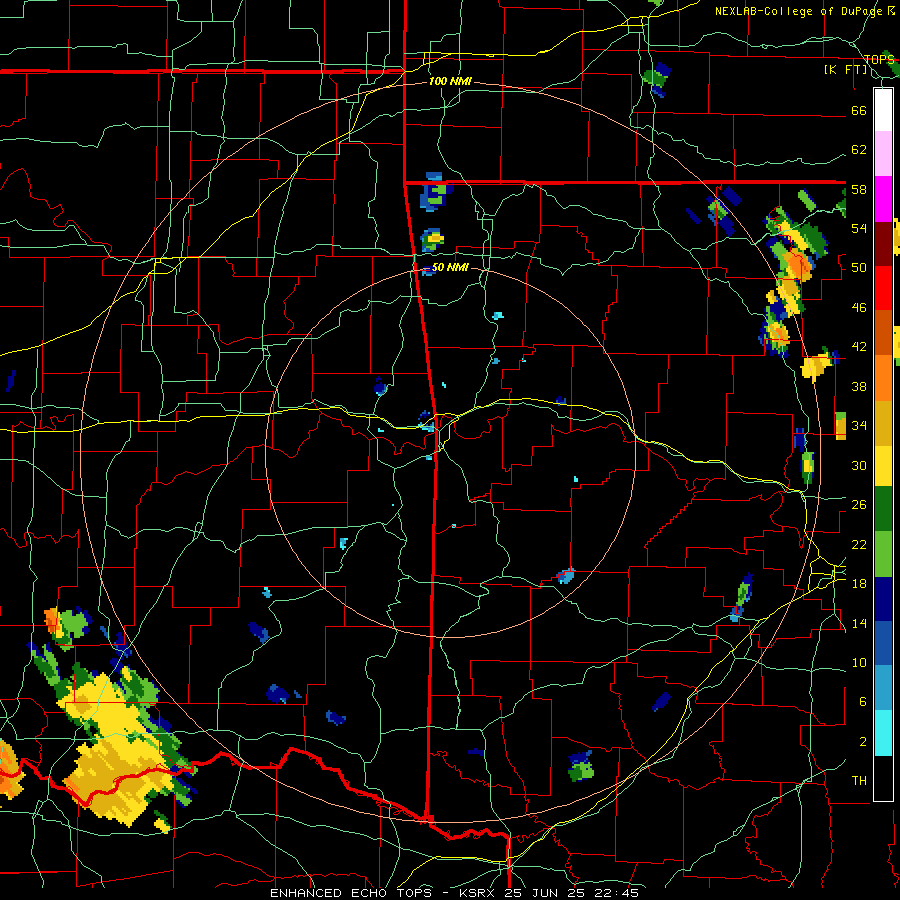Viewport: 900px width, 900px height.
Task: Select the dark green legend swatch
Action: (x=883, y=509)
